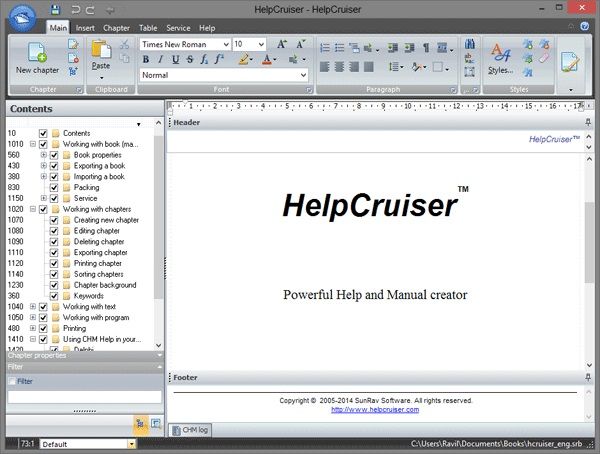This screenshot has height=454, width=600.
Task: Toggle checkbox for Creating new chapter
Action: [54, 220]
